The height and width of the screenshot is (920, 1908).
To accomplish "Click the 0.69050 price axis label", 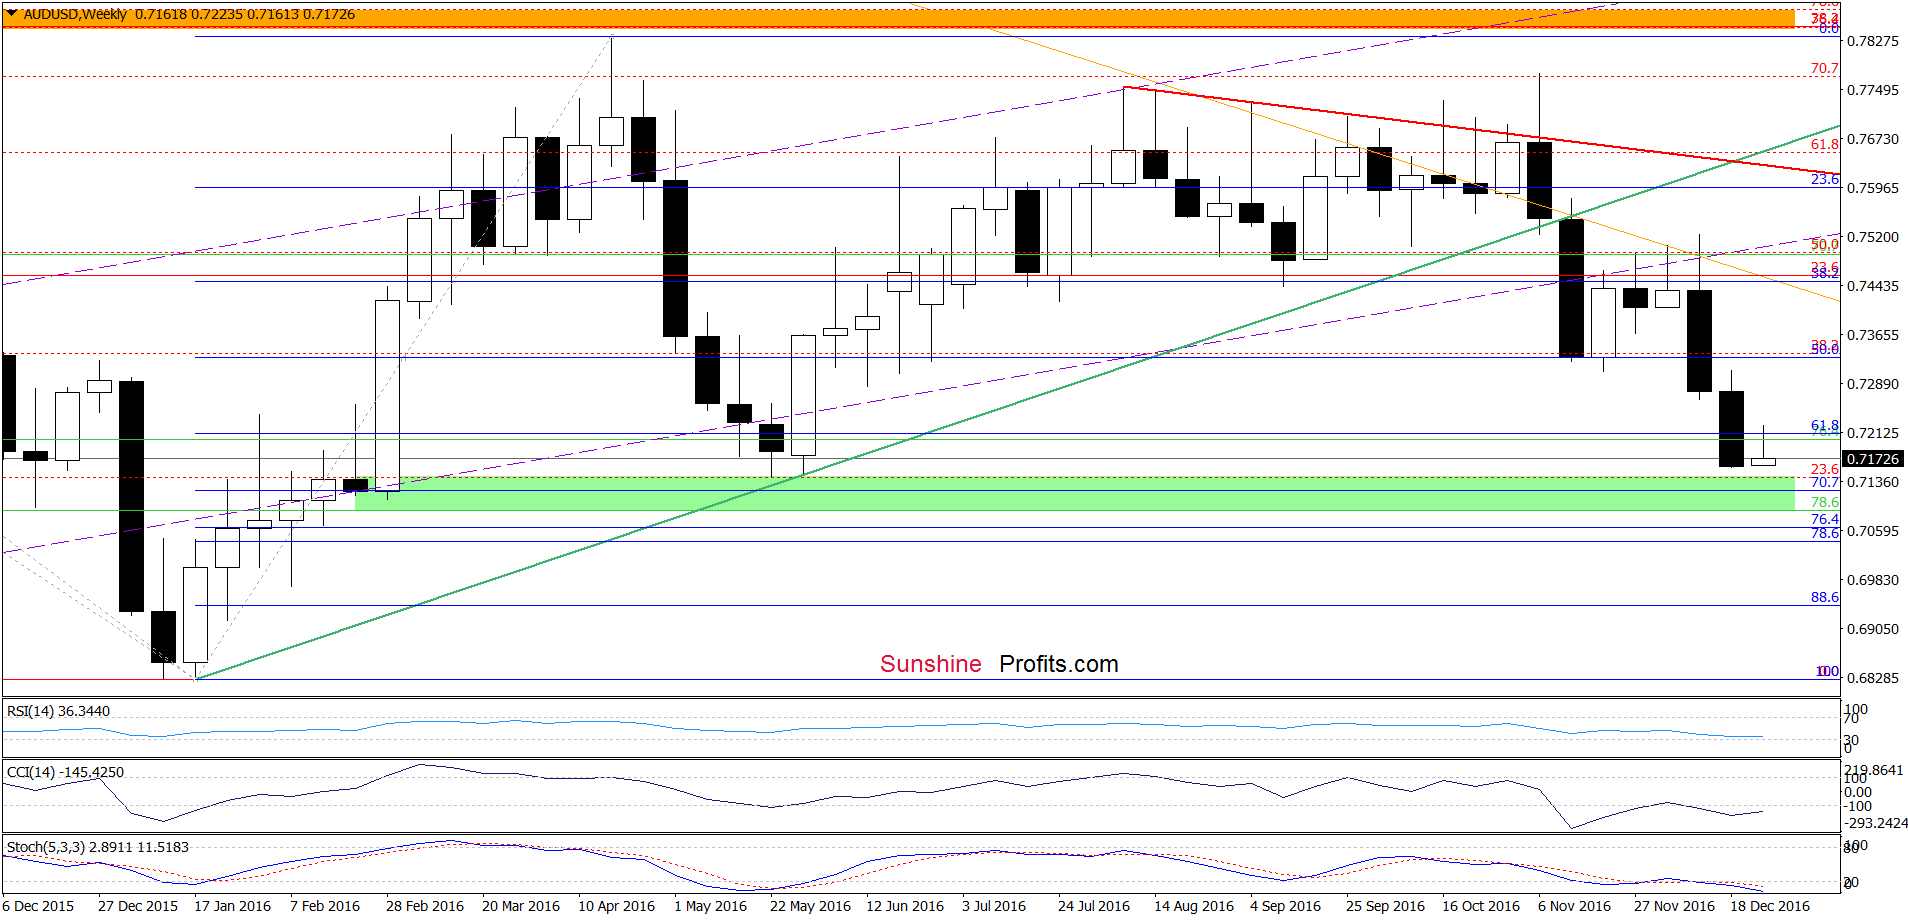I will 1872,629.
